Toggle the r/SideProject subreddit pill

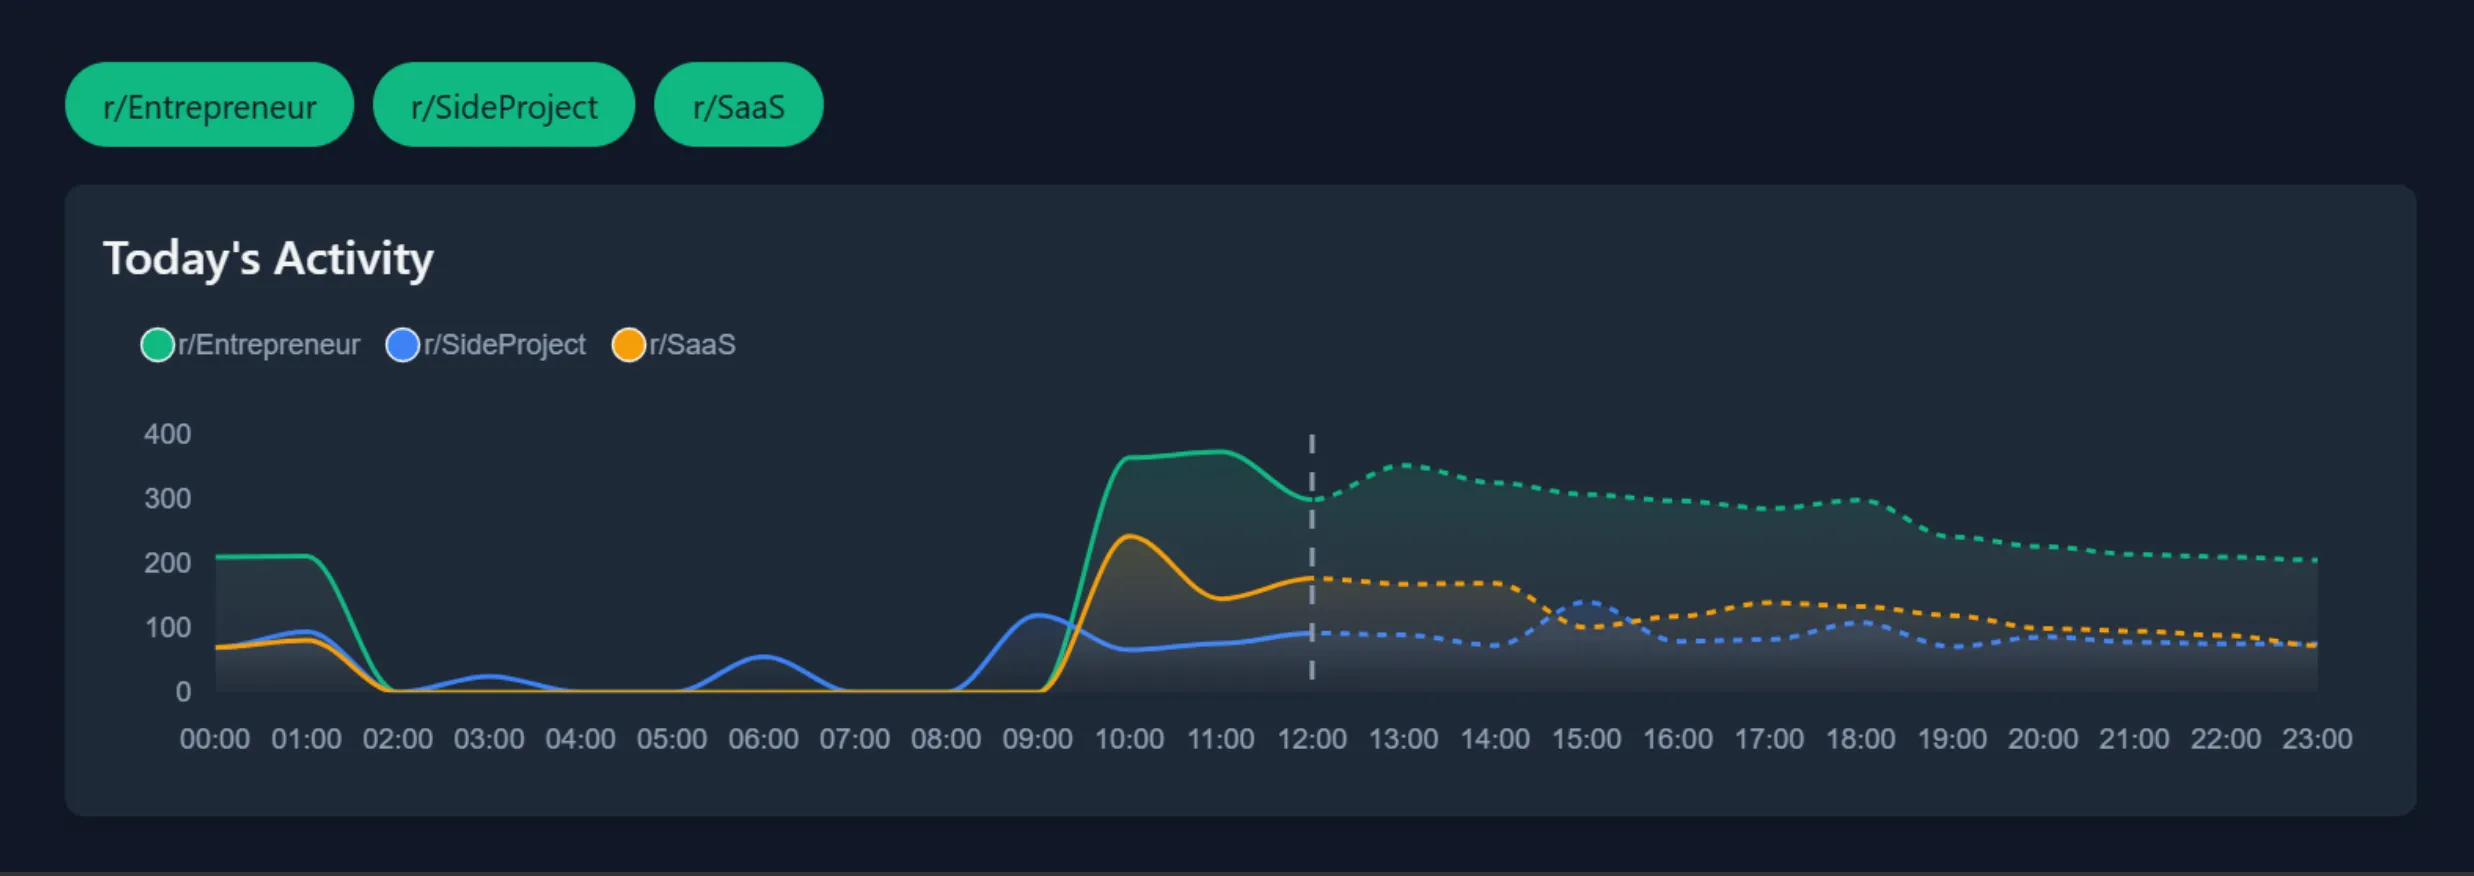[504, 105]
